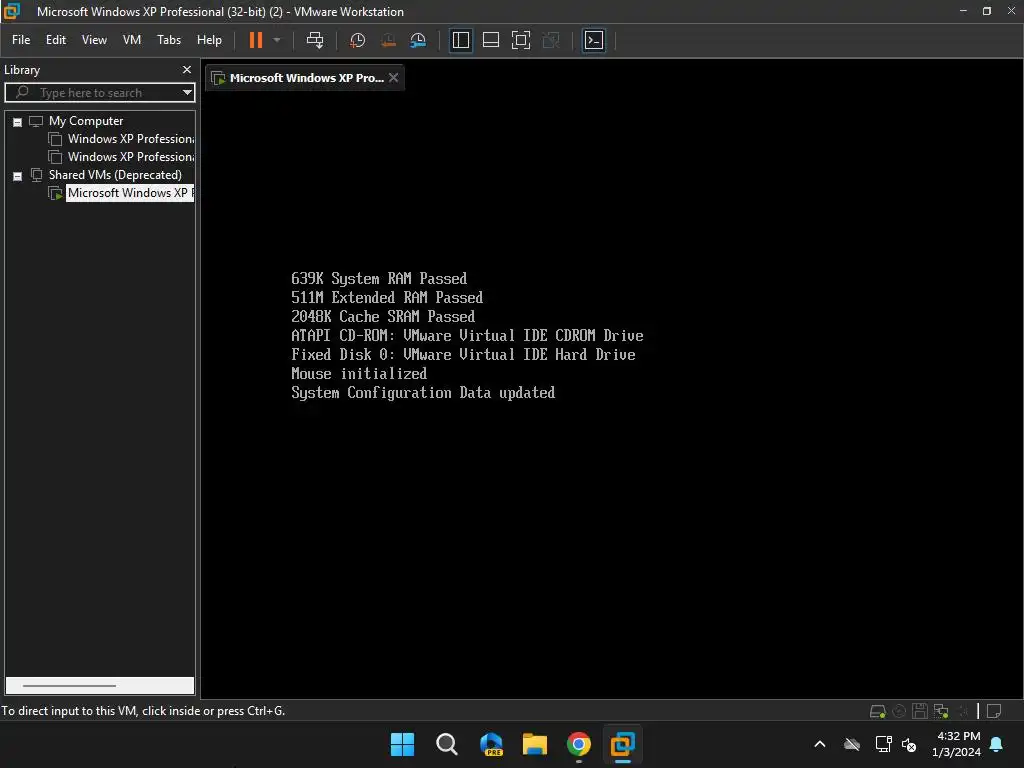1024x768 pixels.
Task: Click the hard disk status icon
Action: coord(878,711)
